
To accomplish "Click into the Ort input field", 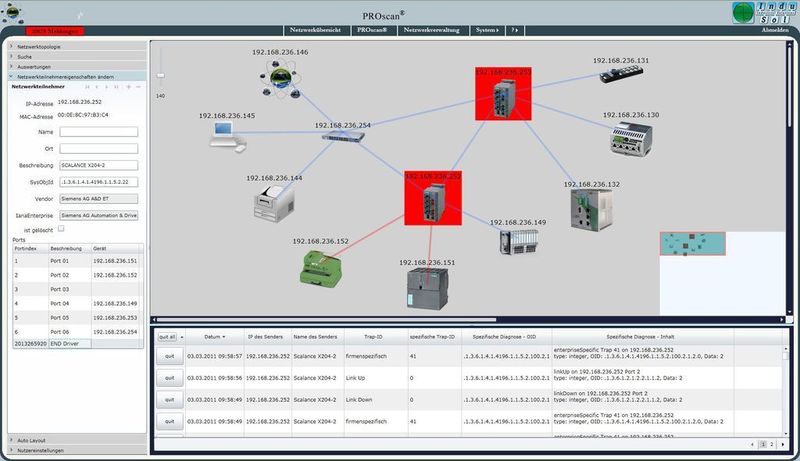I will [x=98, y=148].
